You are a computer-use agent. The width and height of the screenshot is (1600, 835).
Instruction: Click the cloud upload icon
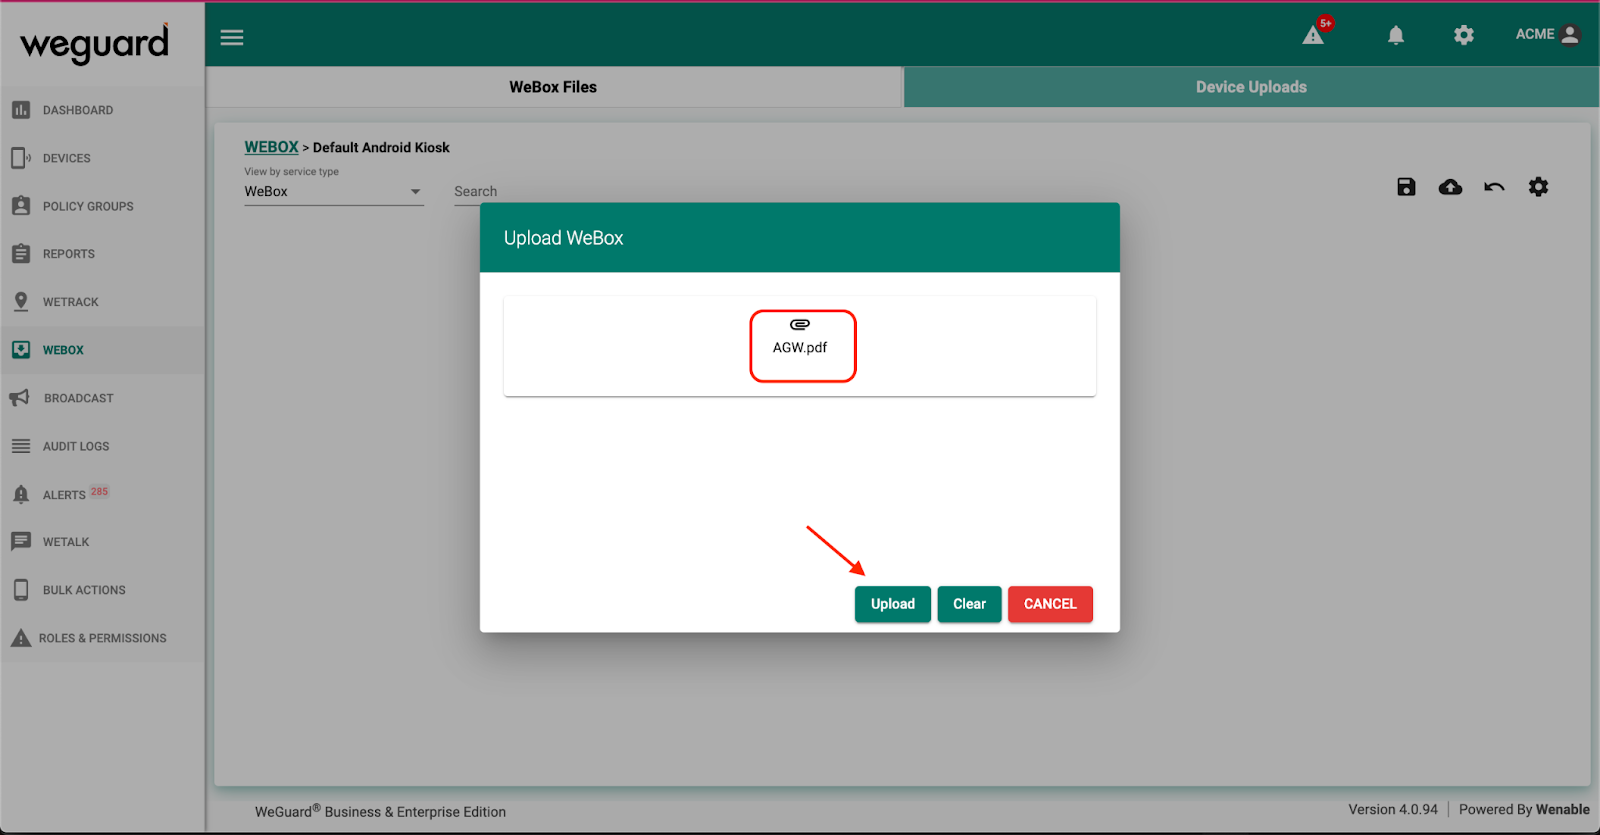tap(1450, 187)
